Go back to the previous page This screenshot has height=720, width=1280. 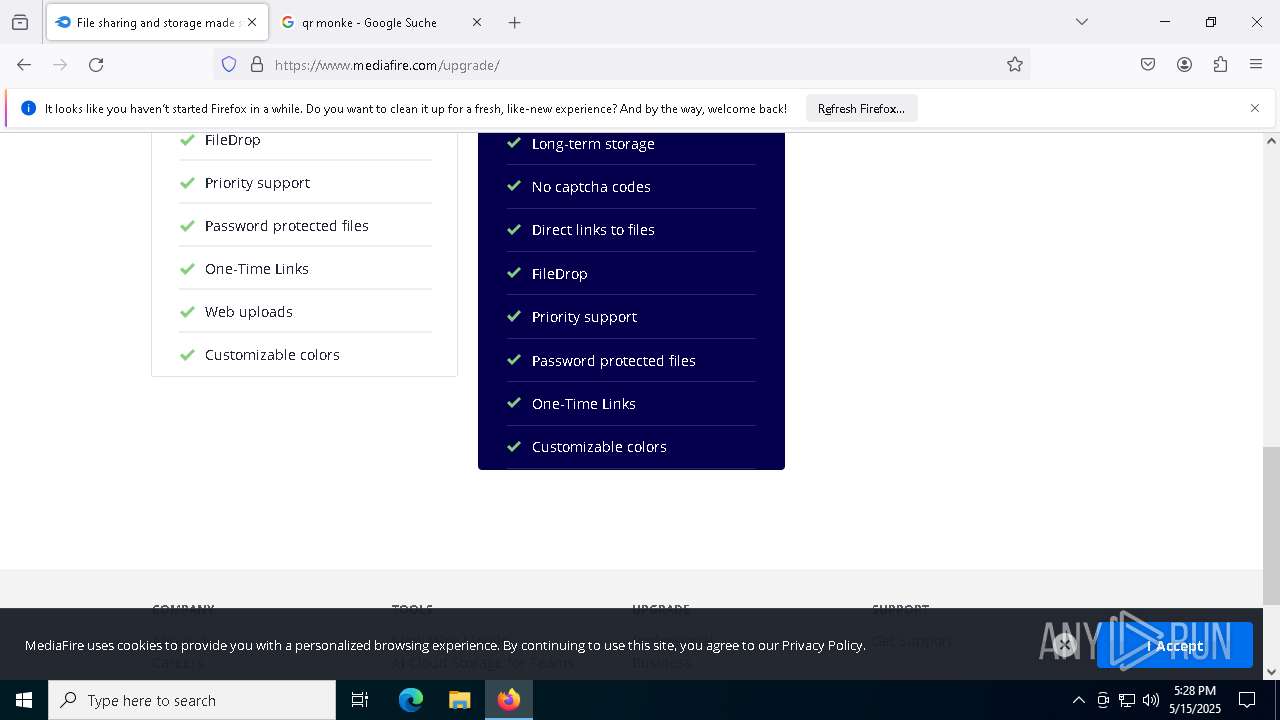pyautogui.click(x=24, y=65)
